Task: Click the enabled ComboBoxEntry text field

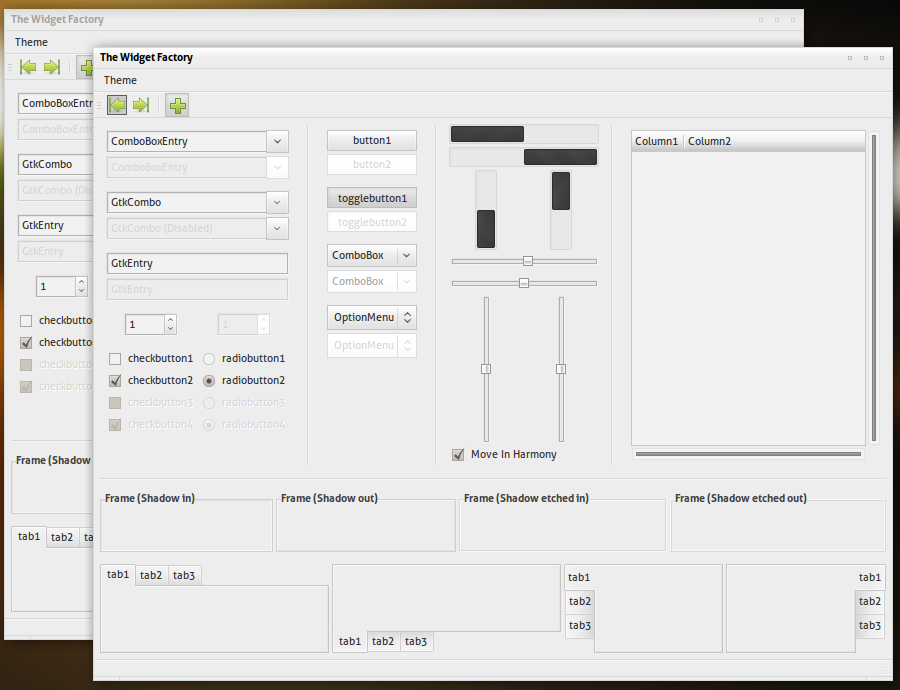Action: coord(187,141)
